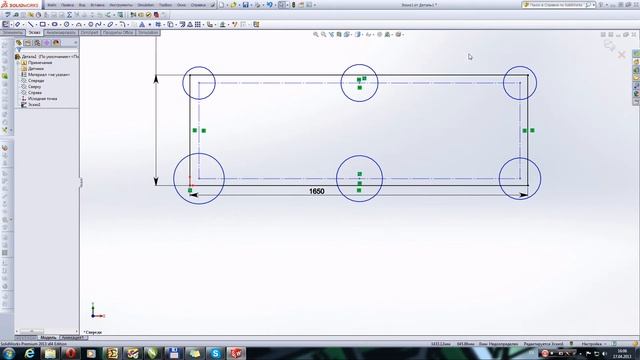Click Zoom to Area magnifier icon
This screenshot has width=640, height=360.
323,35
